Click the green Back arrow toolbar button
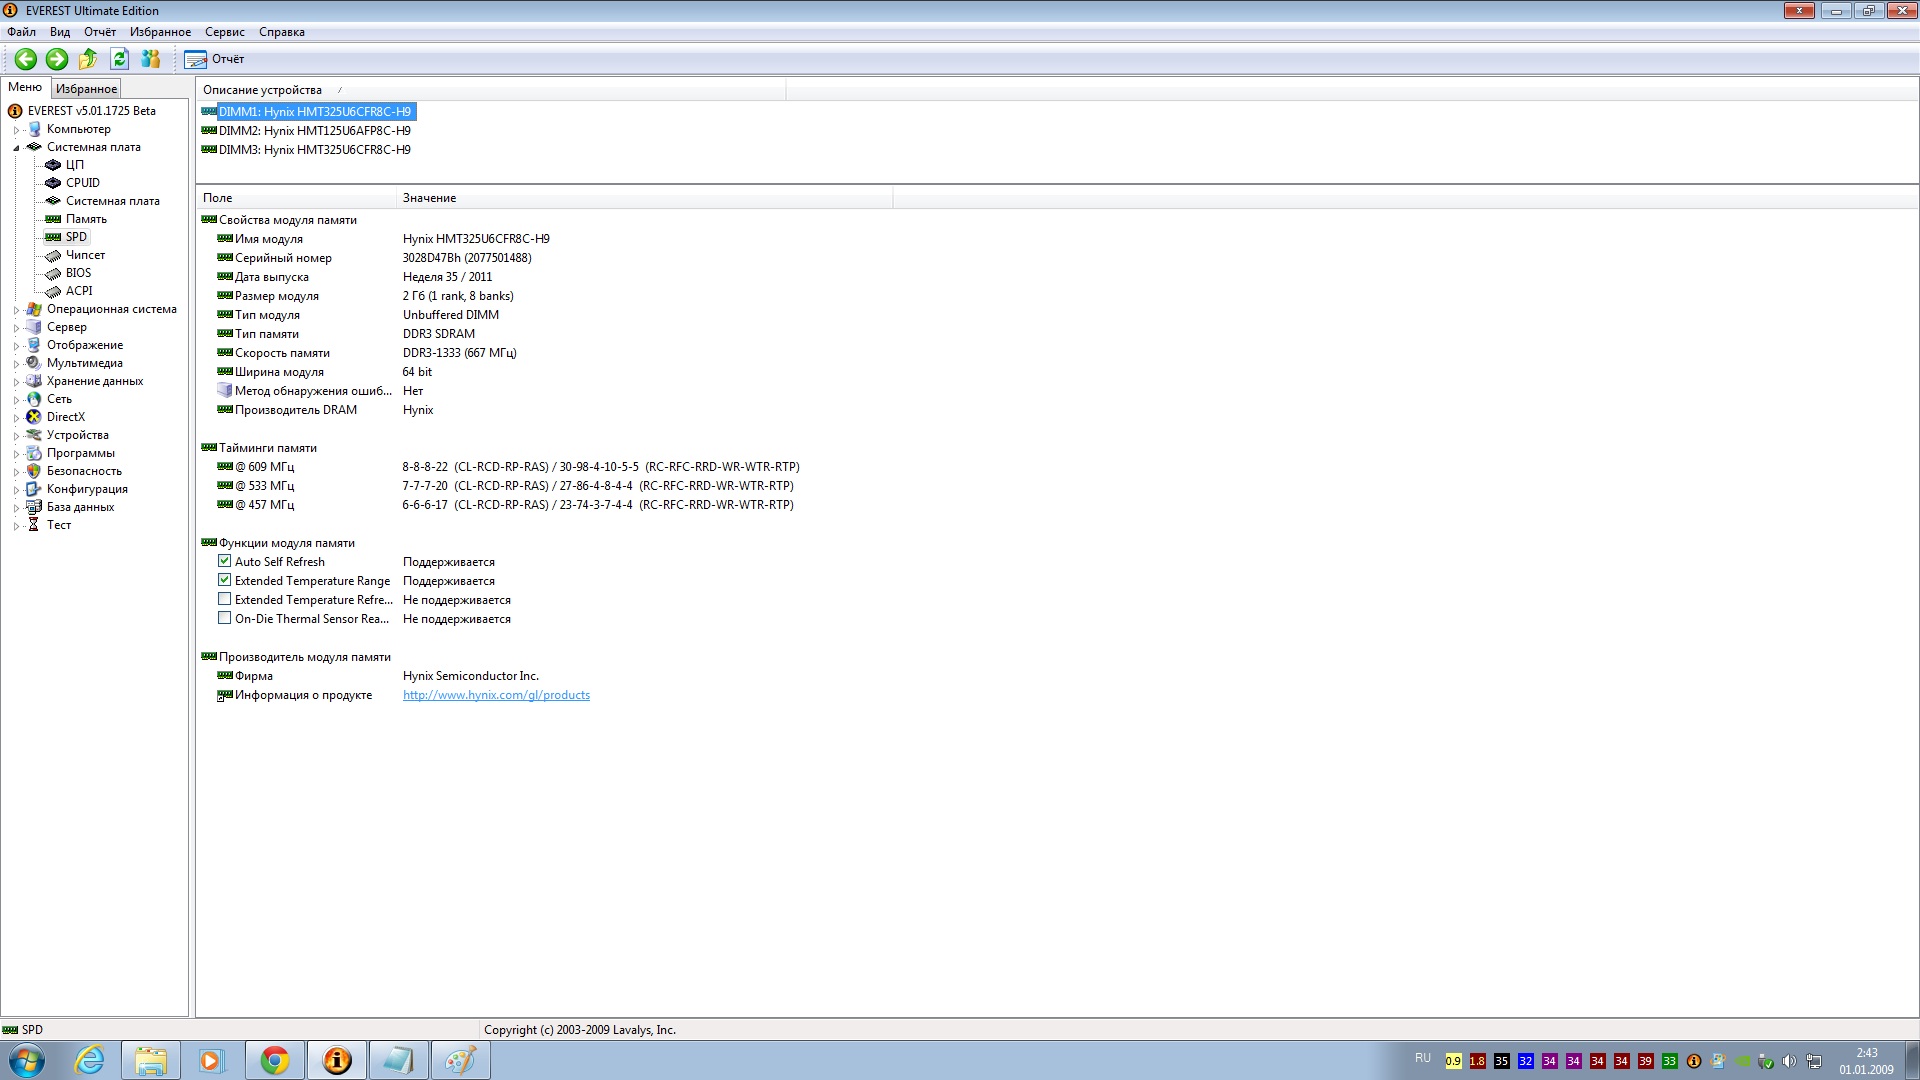 (26, 59)
